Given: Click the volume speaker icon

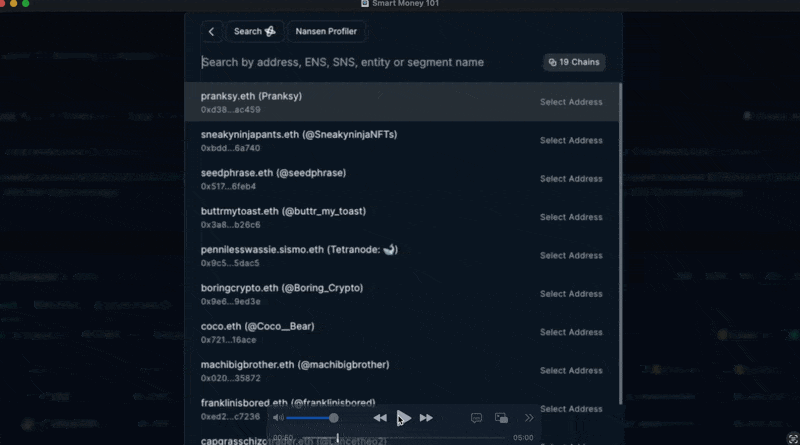Looking at the screenshot, I should pyautogui.click(x=278, y=417).
